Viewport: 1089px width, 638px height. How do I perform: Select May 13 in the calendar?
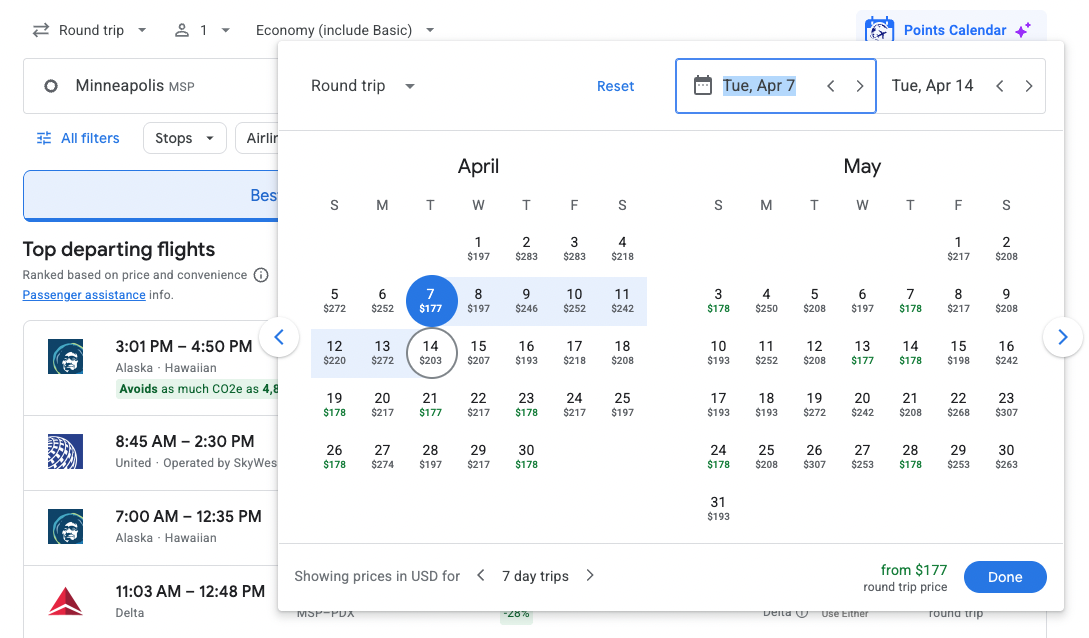coord(862,354)
